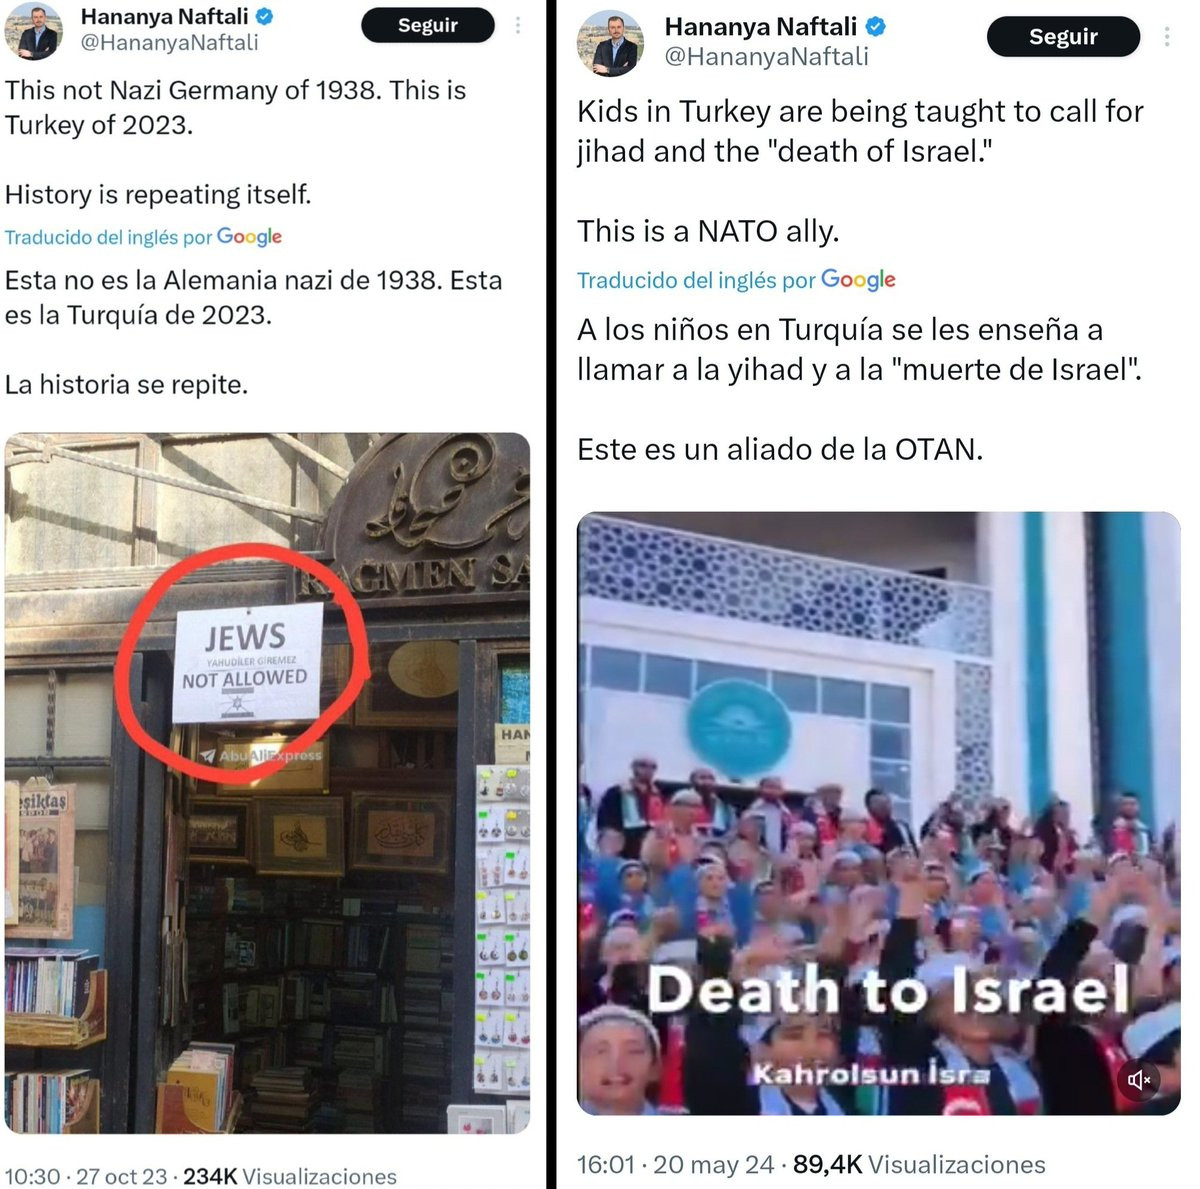This screenshot has width=1200, height=1189.
Task: Open @HananyaNaftali handle in right tweet
Action: pos(767,57)
